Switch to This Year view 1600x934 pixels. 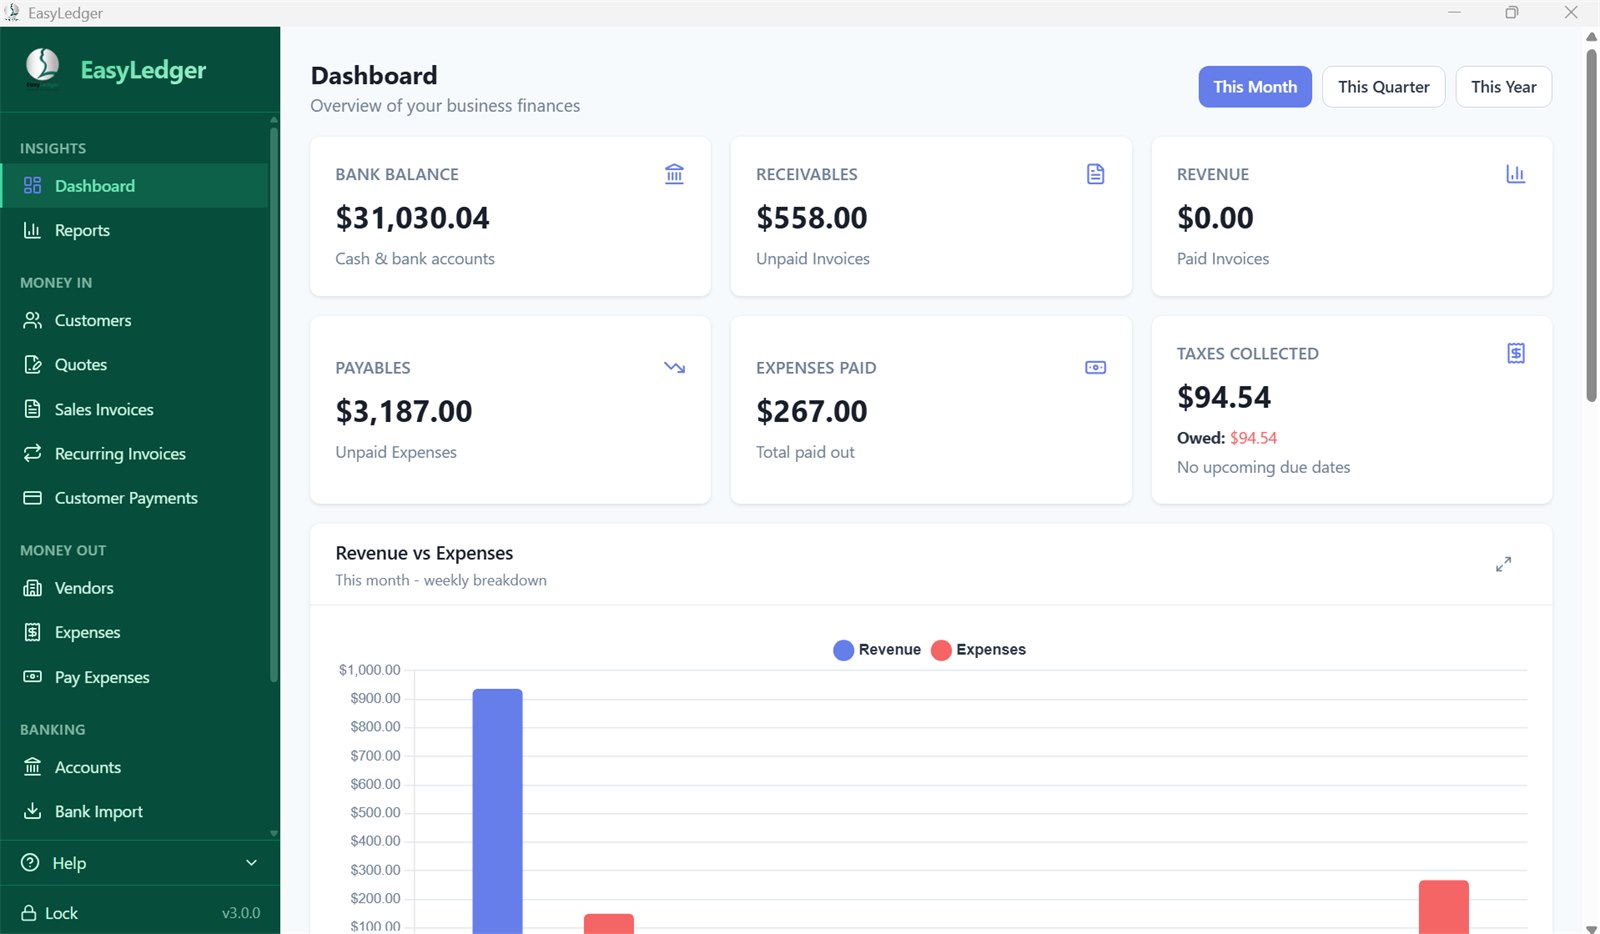click(1504, 87)
